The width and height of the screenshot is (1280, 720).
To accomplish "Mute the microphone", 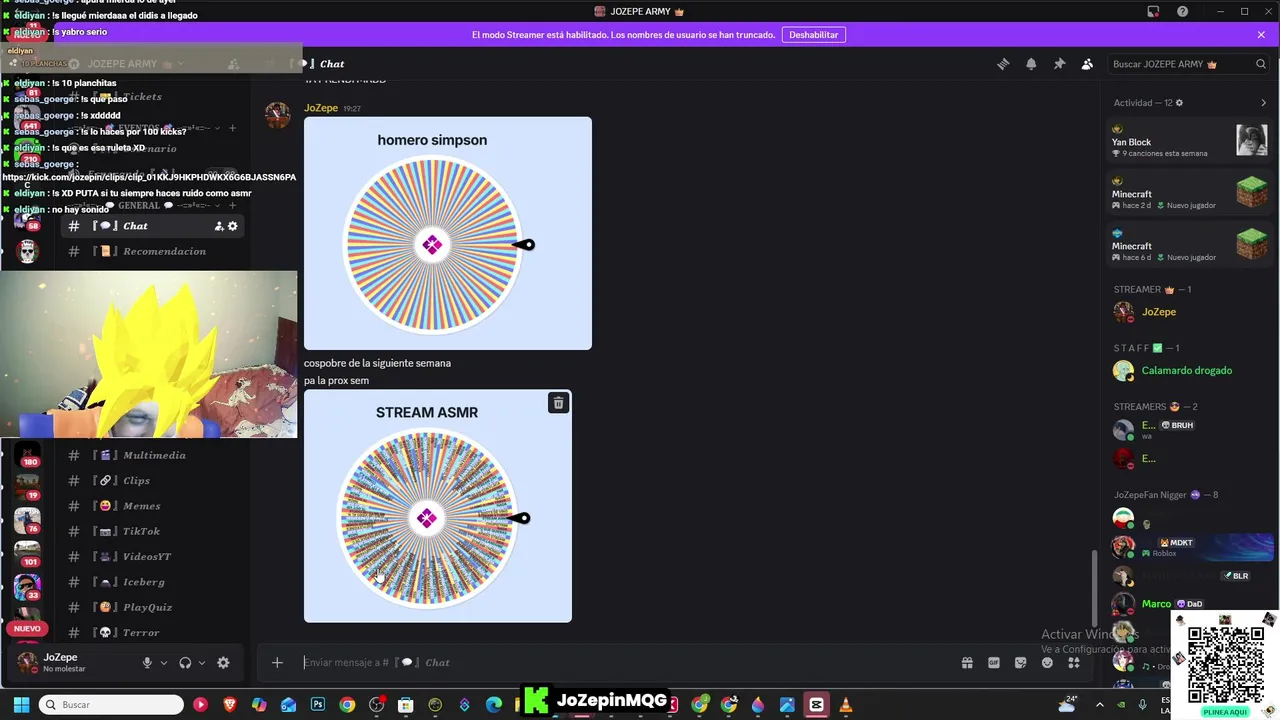I will (x=147, y=662).
